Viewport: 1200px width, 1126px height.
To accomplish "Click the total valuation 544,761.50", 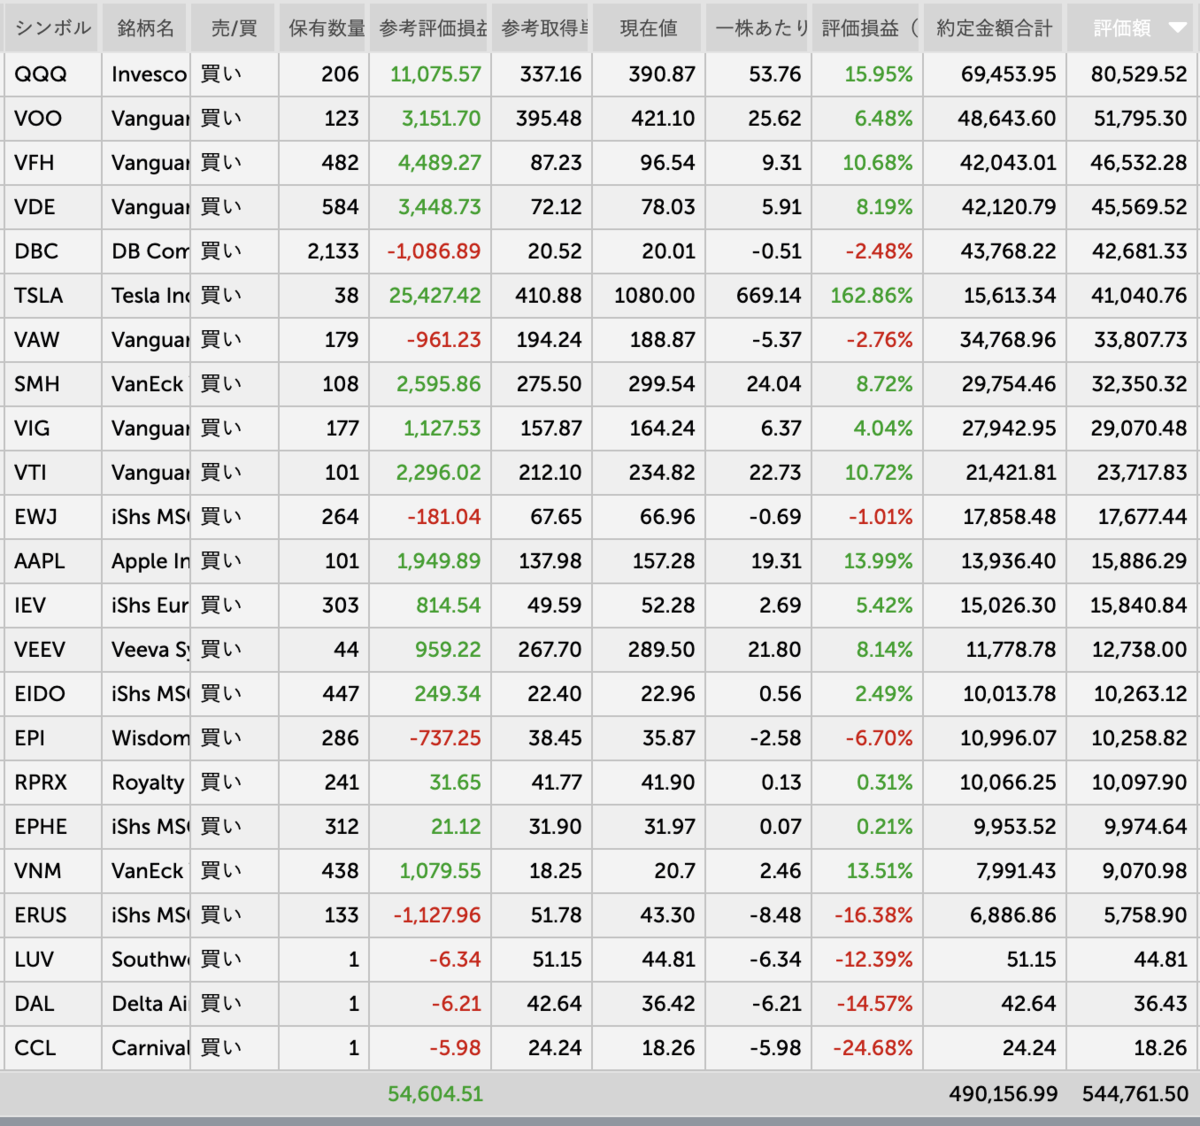I will (1135, 1094).
